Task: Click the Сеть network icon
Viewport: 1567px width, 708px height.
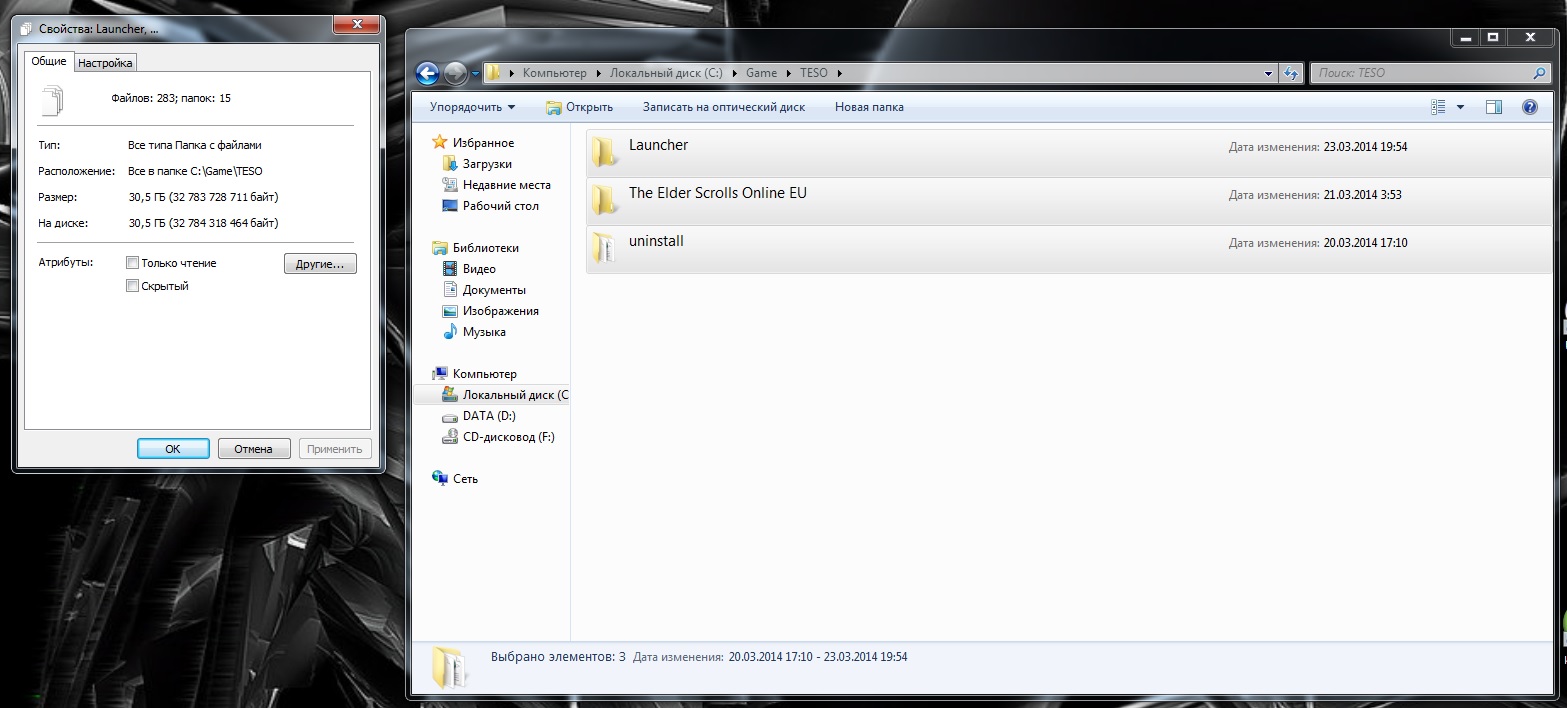Action: pos(439,479)
